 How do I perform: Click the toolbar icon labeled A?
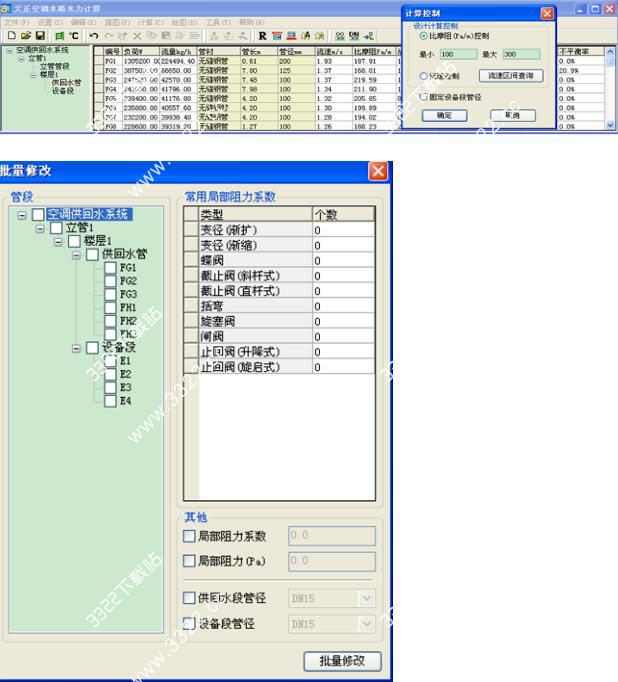click(306, 36)
